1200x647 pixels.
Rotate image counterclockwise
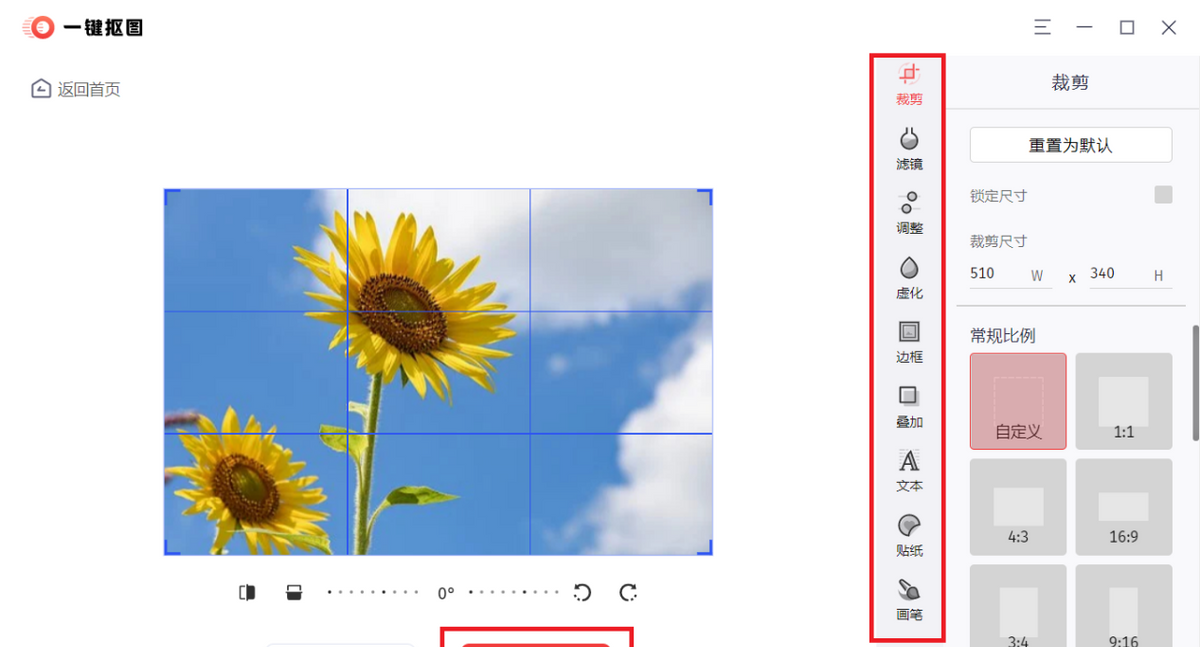tap(582, 593)
